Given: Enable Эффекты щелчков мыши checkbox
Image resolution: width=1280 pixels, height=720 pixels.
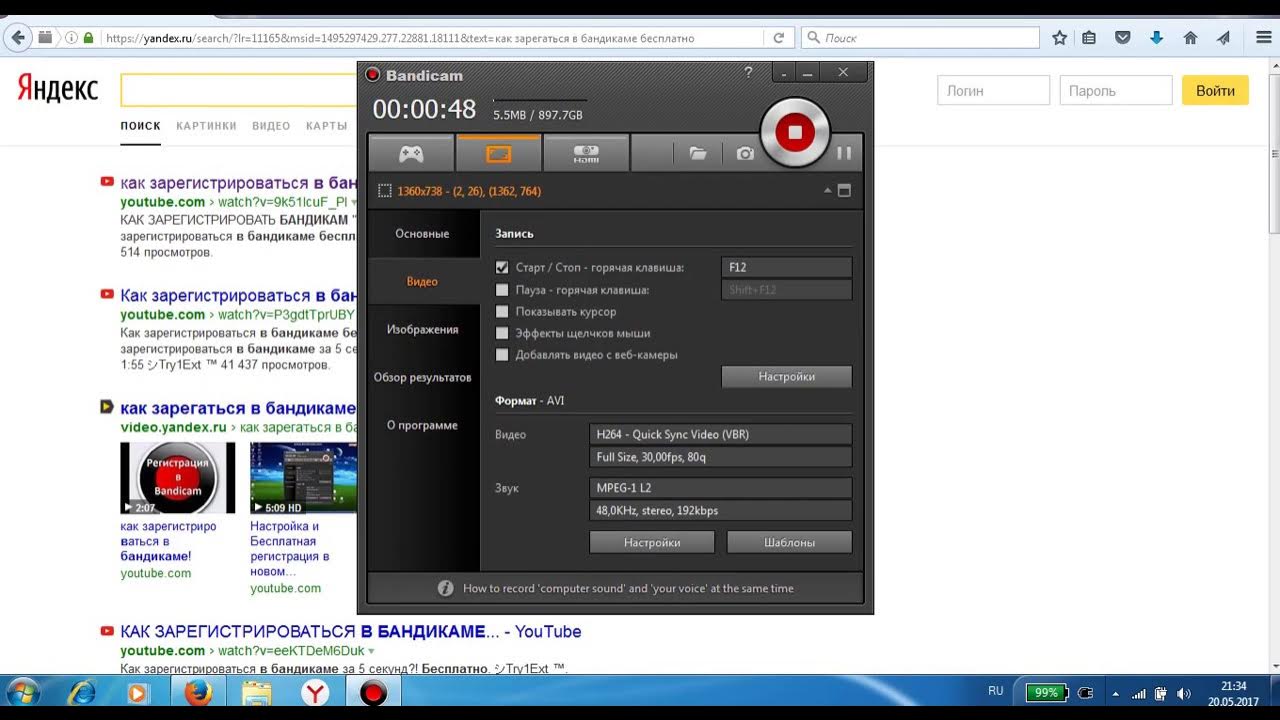Looking at the screenshot, I should (502, 333).
